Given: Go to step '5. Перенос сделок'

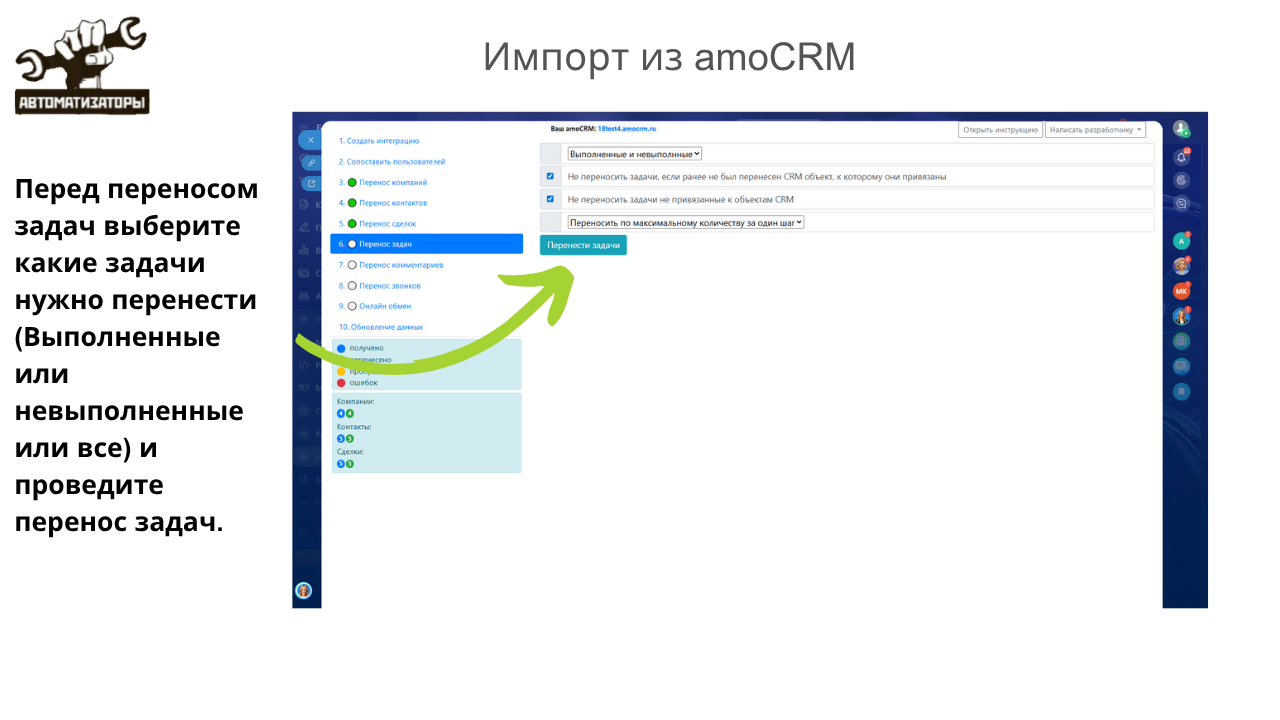Looking at the screenshot, I should pos(377,223).
